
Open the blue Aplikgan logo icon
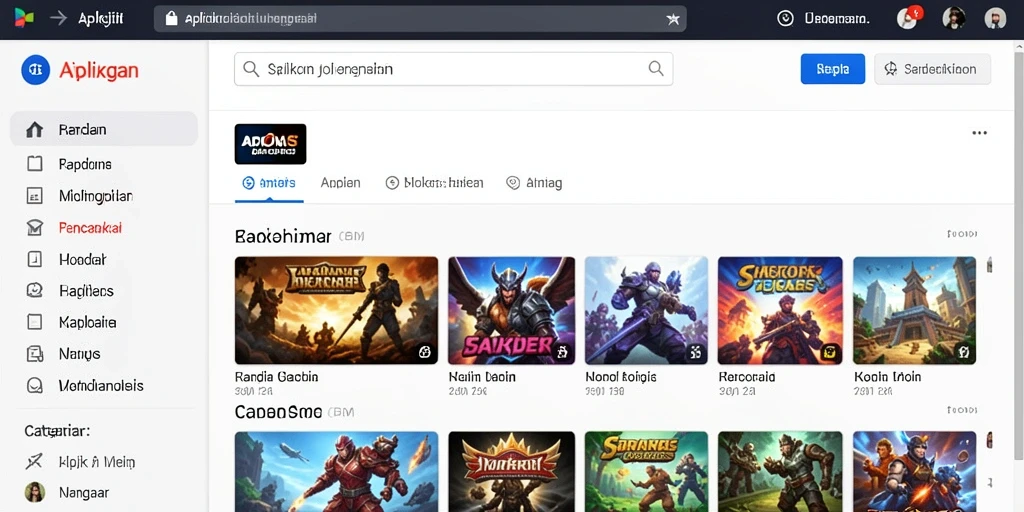tap(35, 70)
